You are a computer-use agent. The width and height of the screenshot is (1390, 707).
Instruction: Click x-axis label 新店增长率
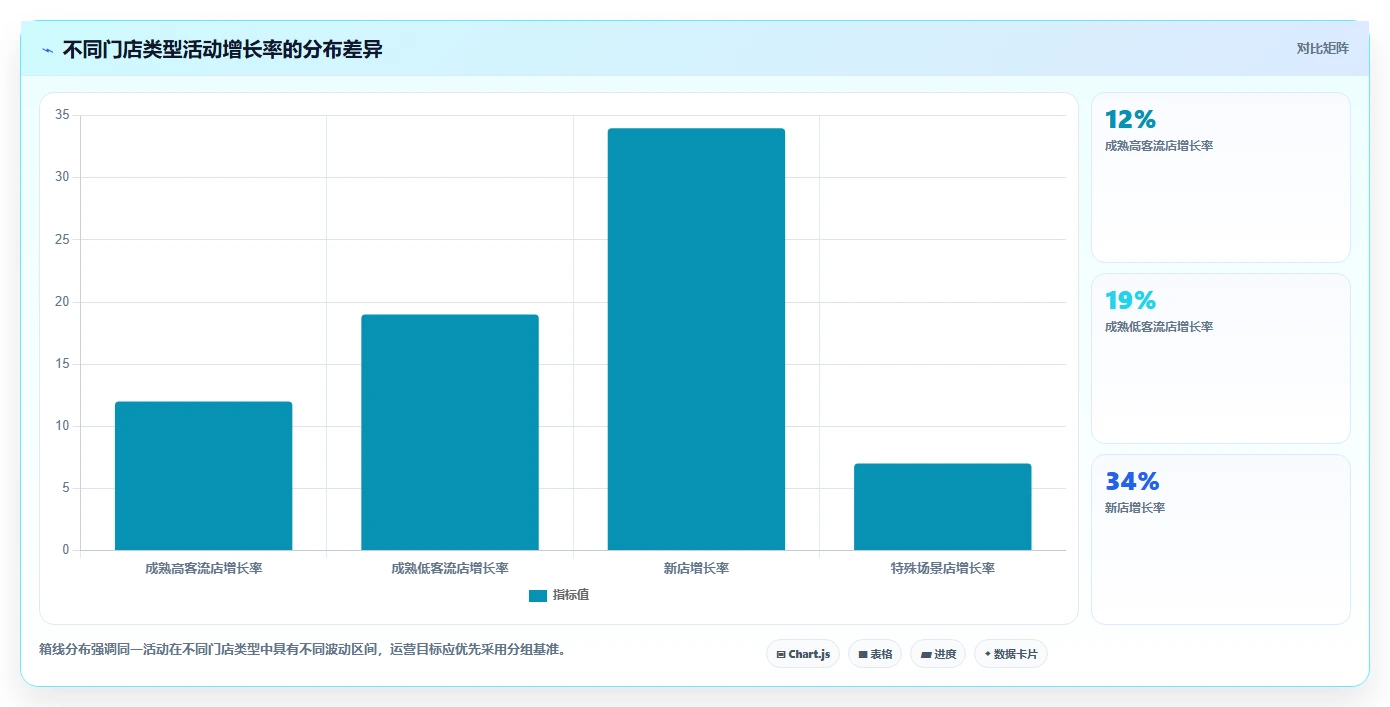(696, 568)
